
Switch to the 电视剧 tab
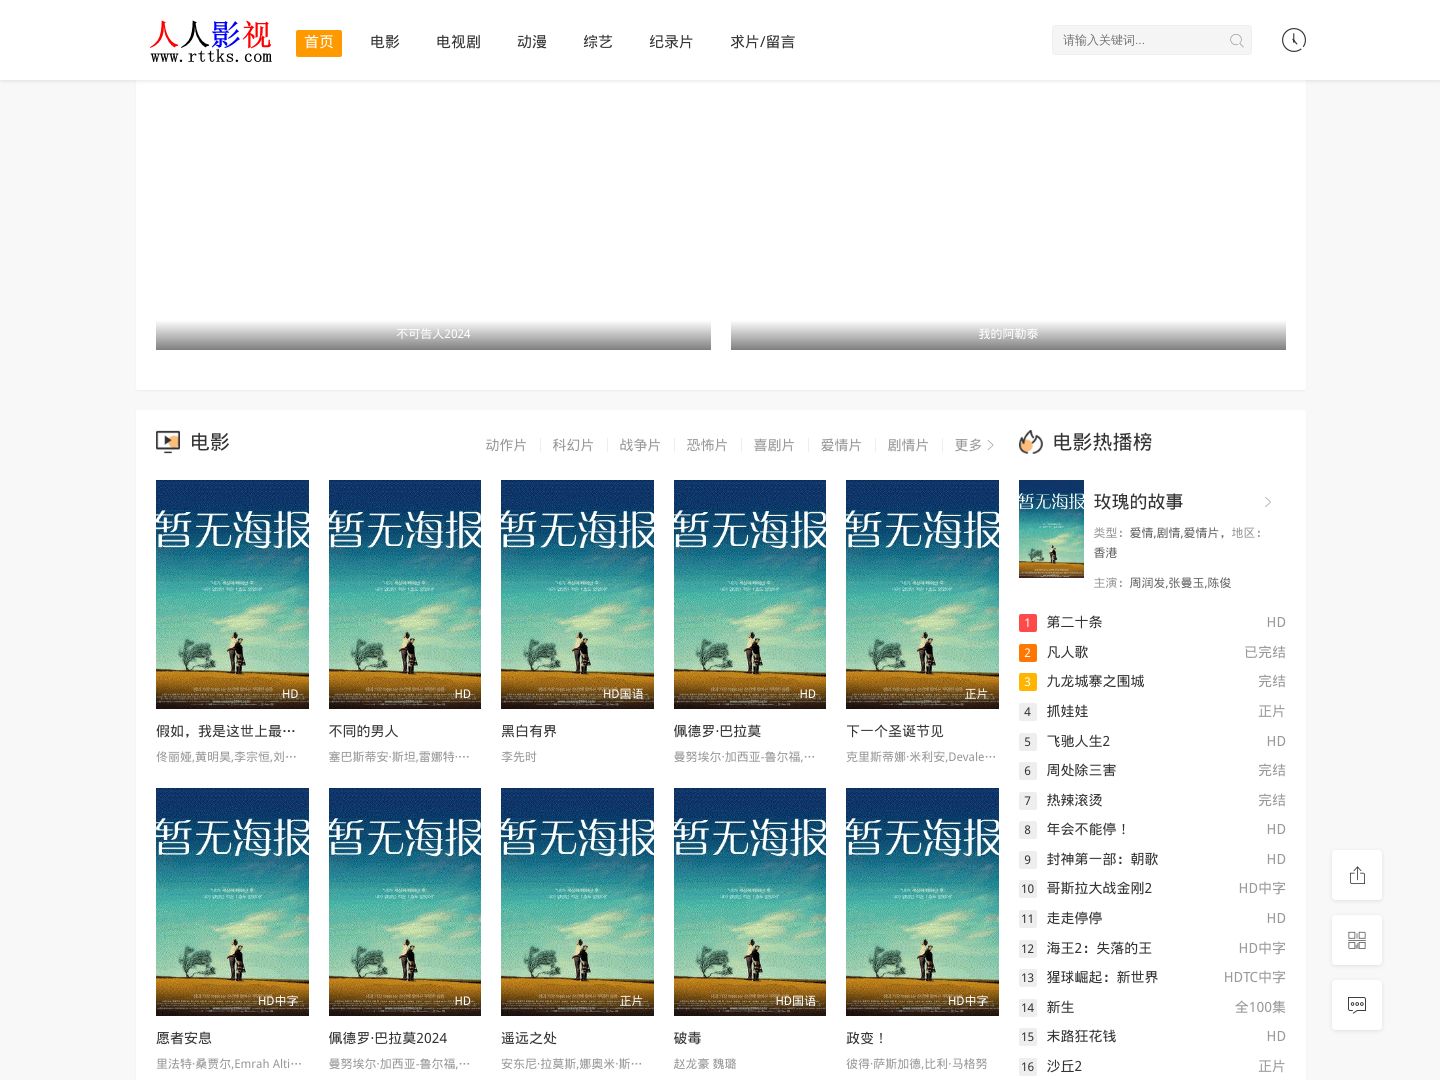(458, 42)
